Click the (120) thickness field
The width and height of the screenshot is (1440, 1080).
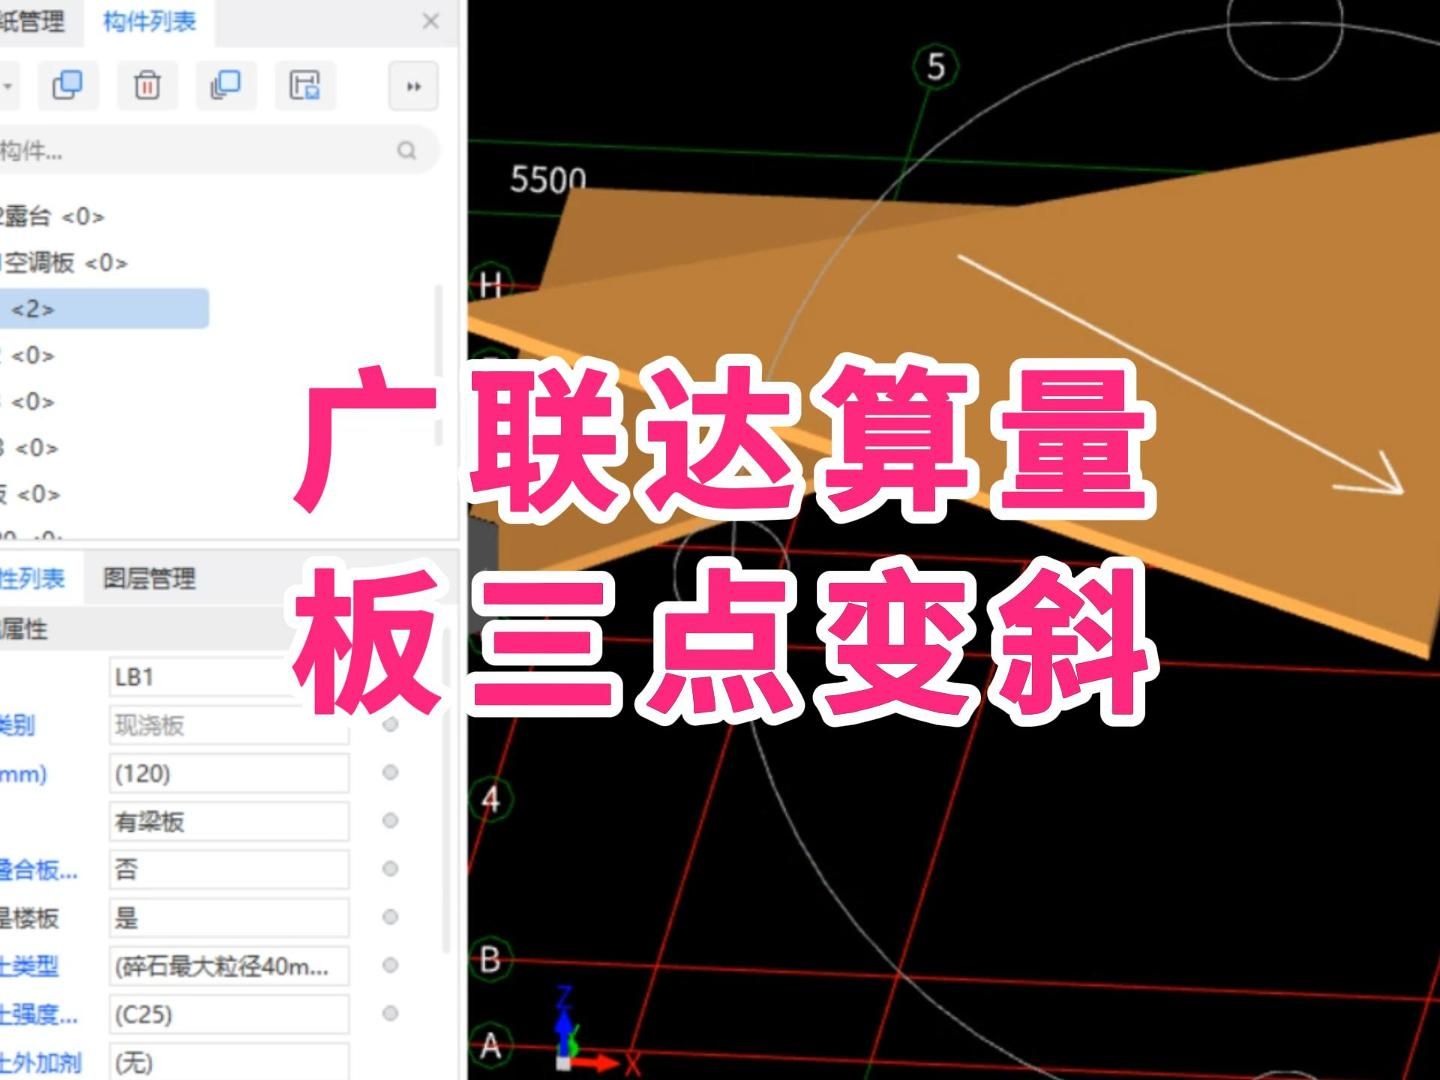(229, 773)
